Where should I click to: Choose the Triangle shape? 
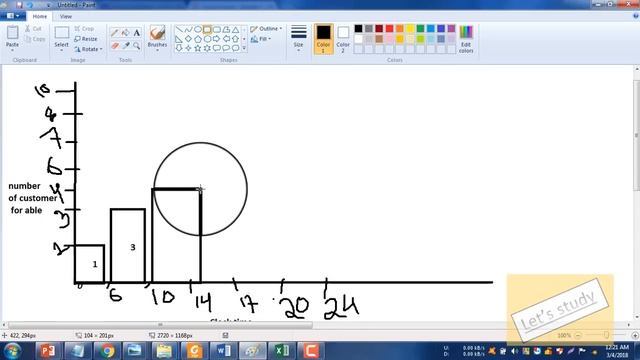pos(236,30)
